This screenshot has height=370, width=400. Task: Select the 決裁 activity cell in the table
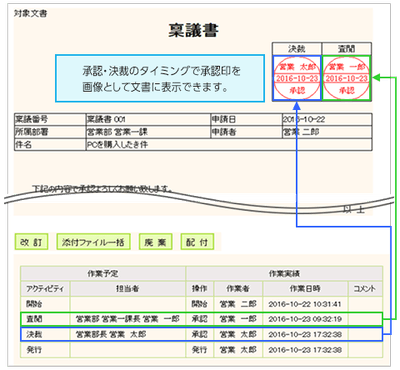pyautogui.click(x=45, y=334)
